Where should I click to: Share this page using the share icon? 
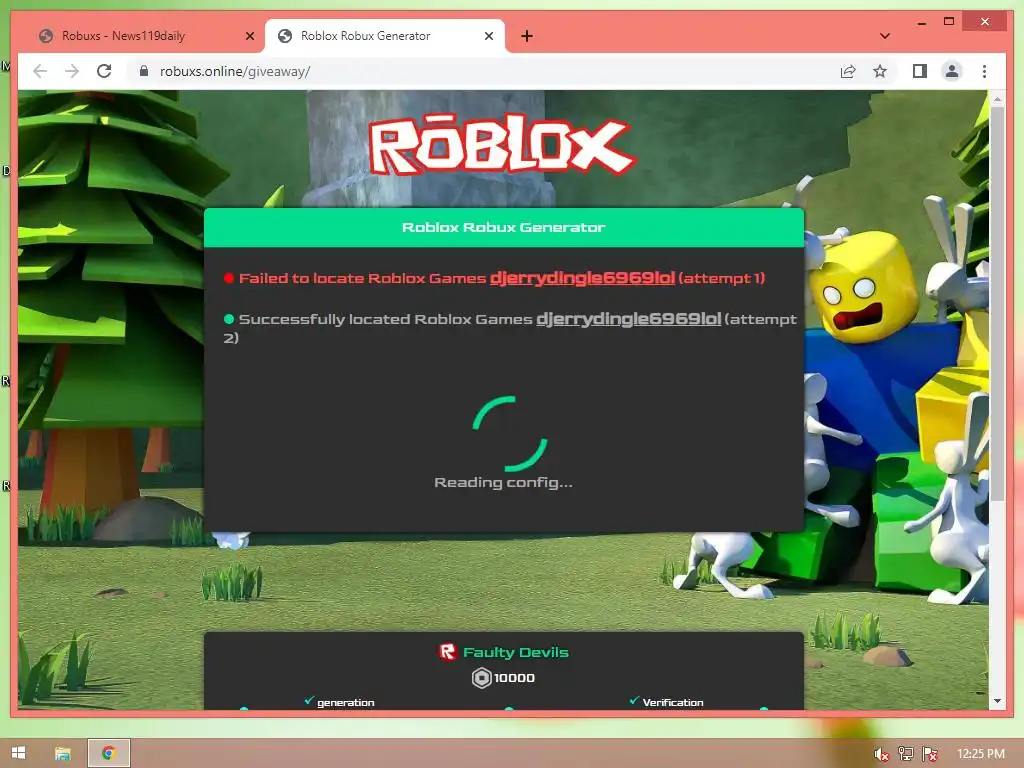tap(848, 71)
